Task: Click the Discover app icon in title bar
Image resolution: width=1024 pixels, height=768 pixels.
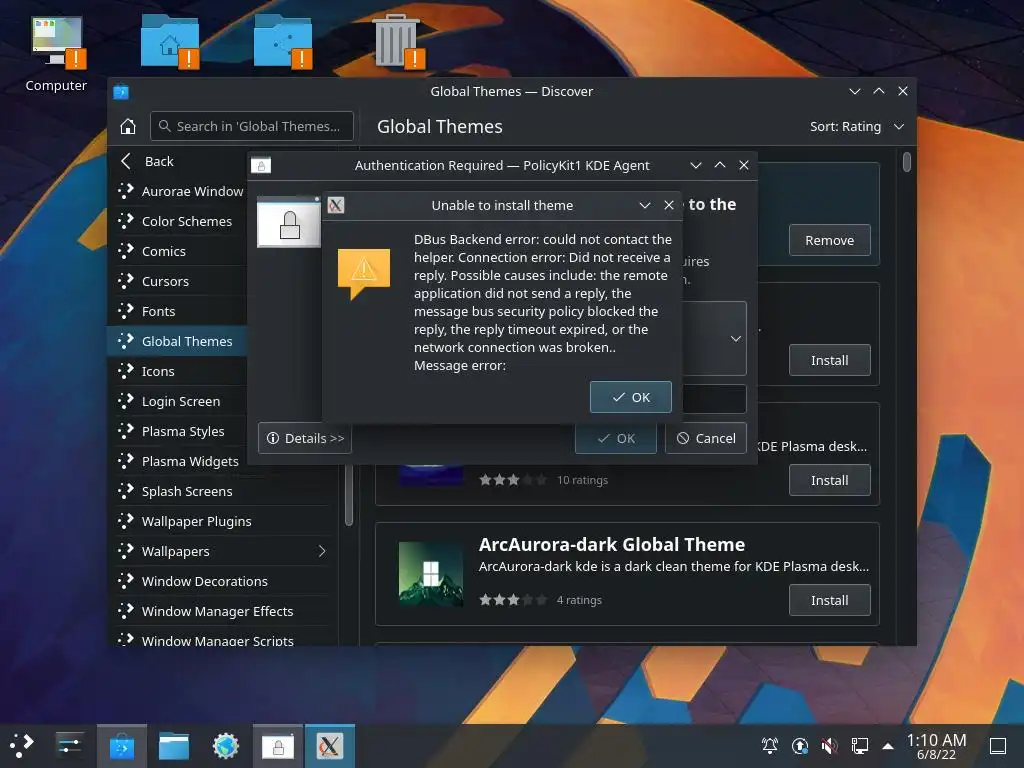Action: point(121,91)
